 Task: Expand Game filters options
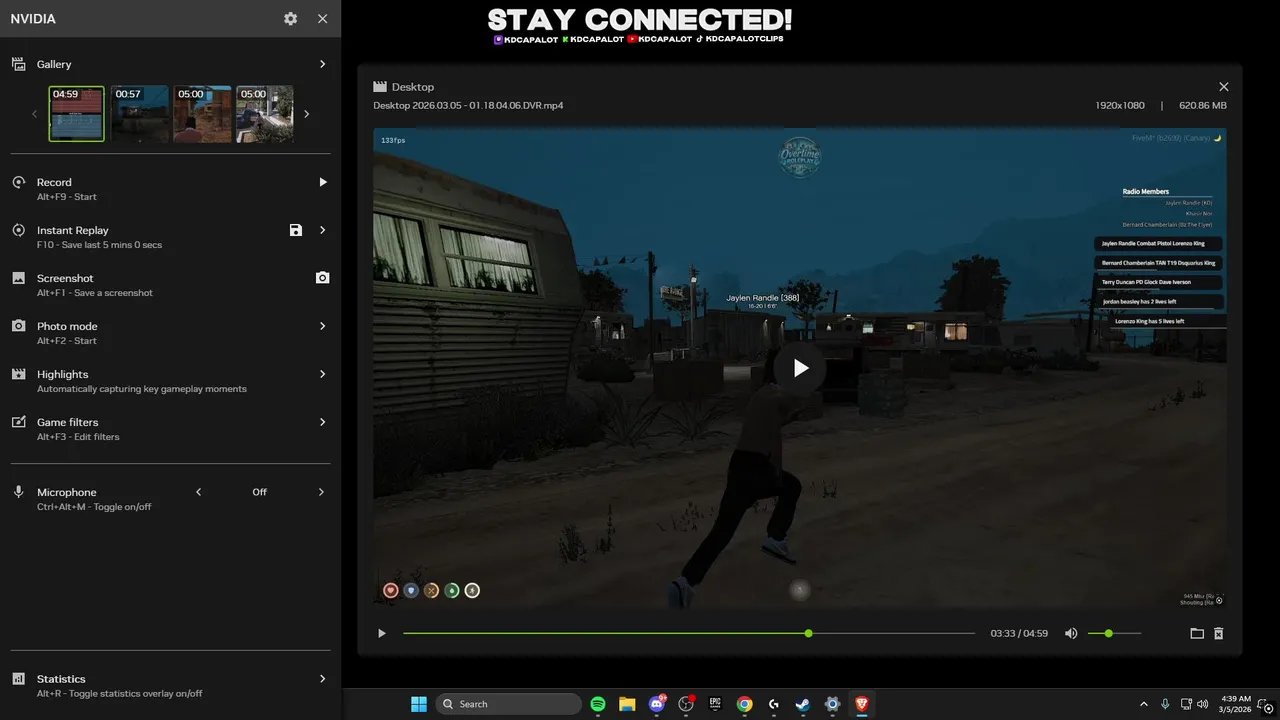click(x=322, y=422)
